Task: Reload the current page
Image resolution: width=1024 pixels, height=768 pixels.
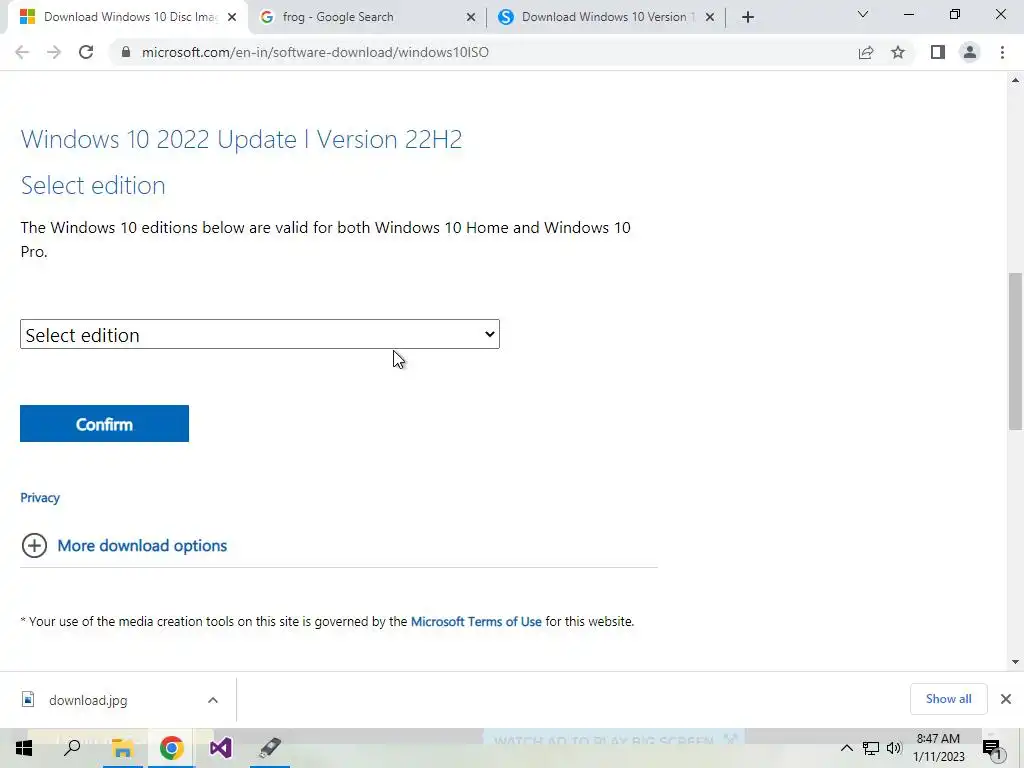Action: click(x=86, y=52)
